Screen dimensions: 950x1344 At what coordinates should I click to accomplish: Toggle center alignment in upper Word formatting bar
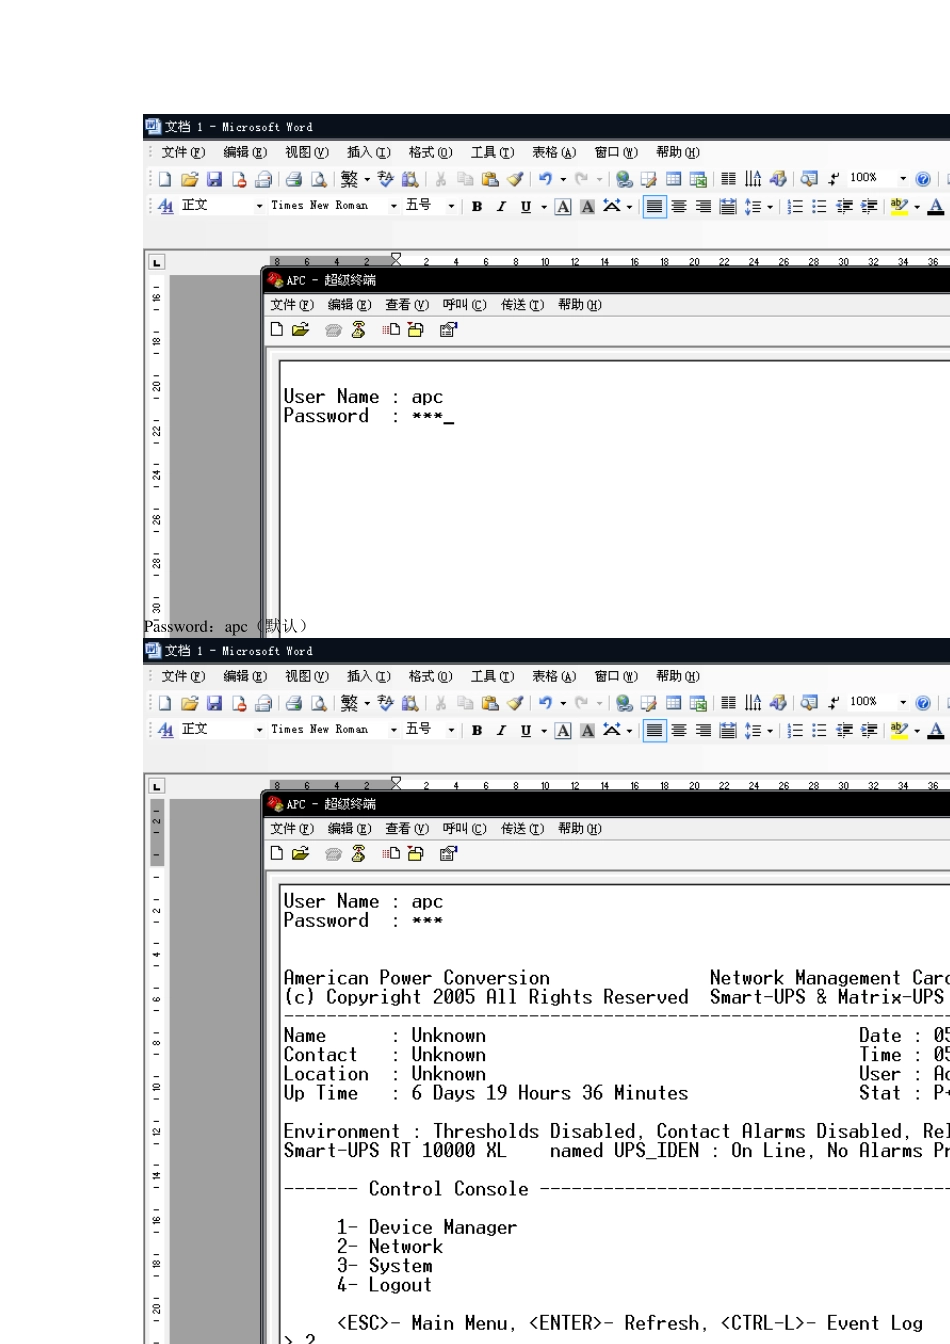(x=679, y=206)
